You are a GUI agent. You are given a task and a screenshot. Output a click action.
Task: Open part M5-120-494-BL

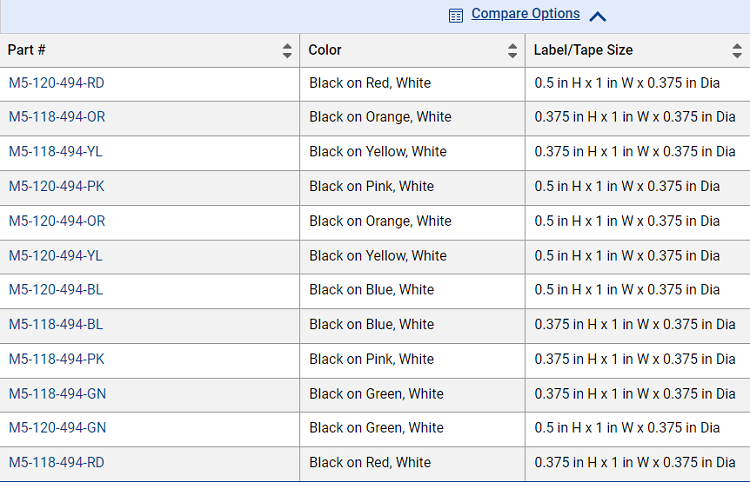[x=55, y=290]
